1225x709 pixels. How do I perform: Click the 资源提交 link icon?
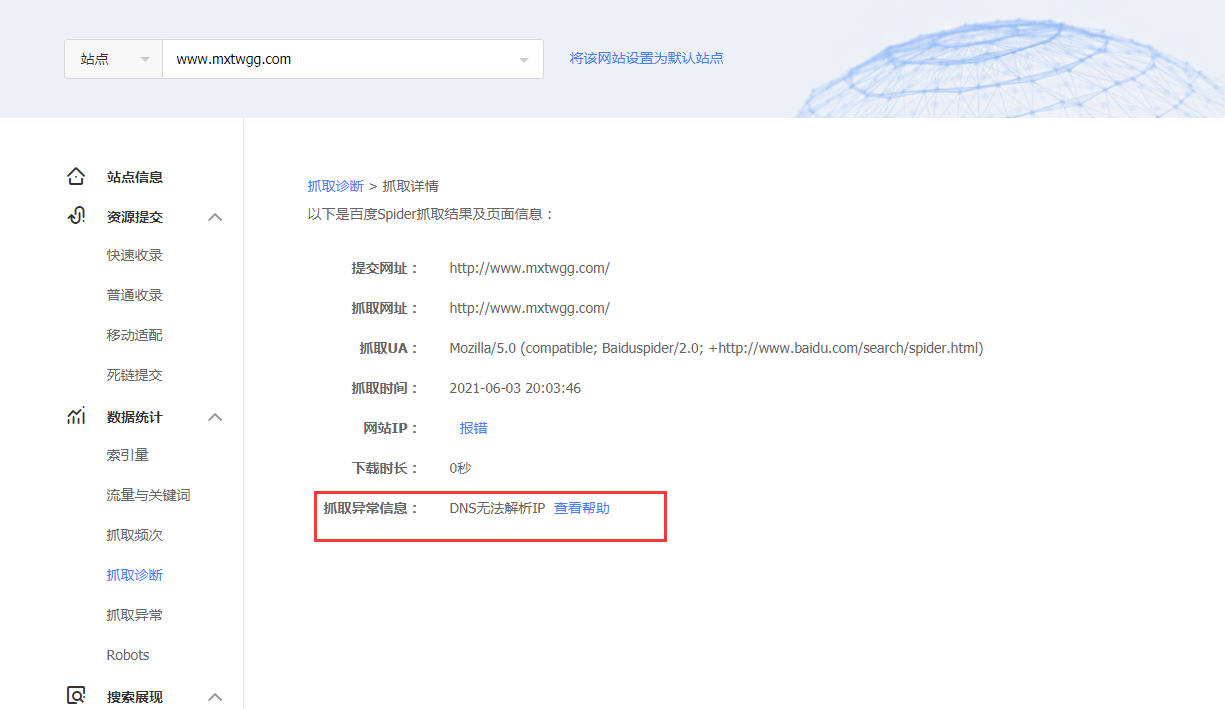coord(76,216)
